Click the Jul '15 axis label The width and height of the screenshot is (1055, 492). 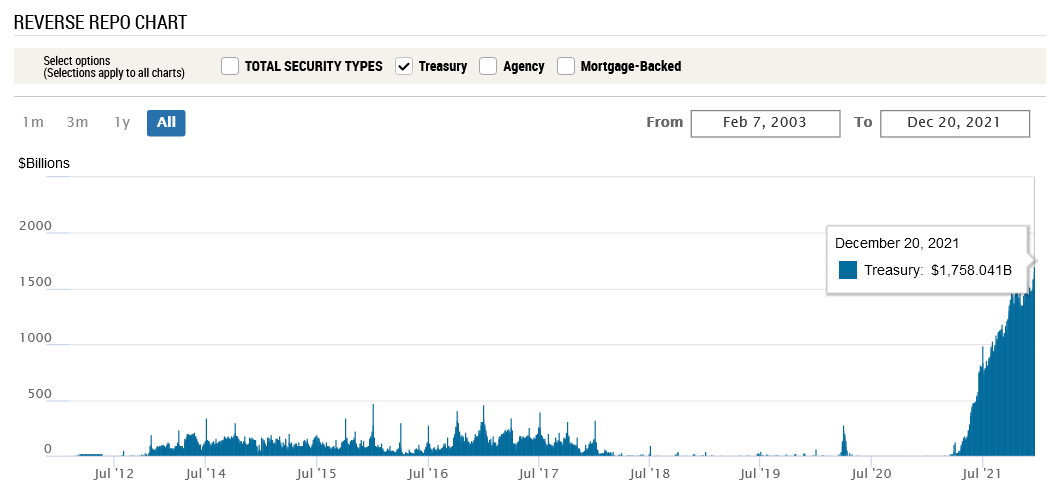tap(316, 475)
